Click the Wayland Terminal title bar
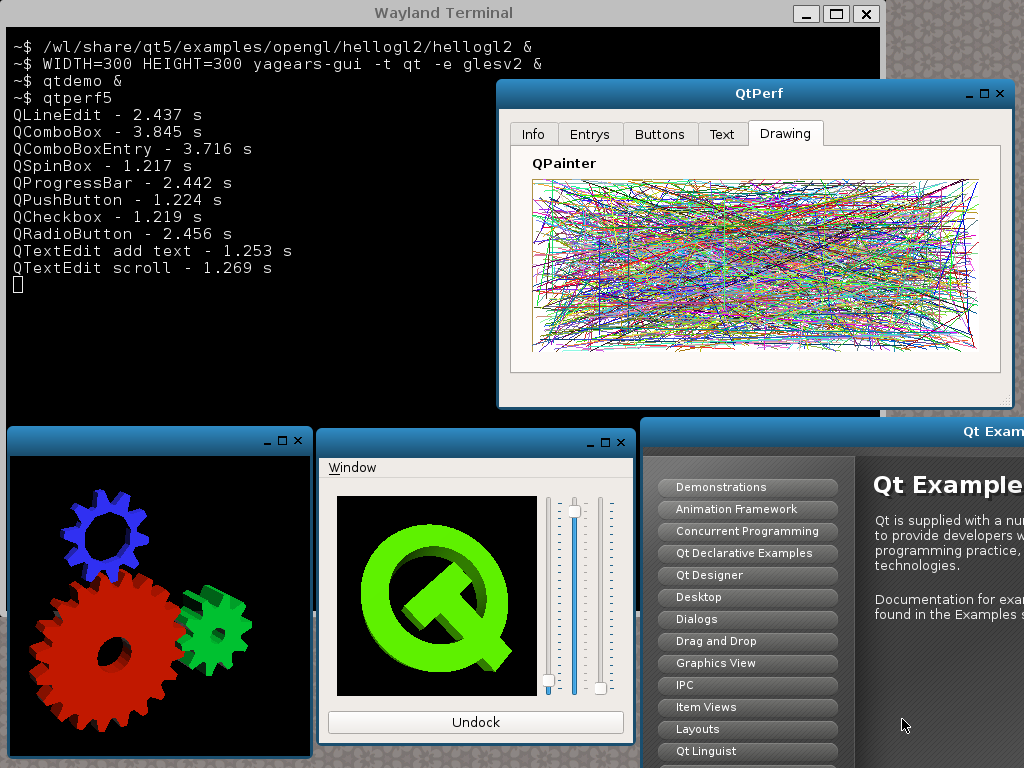Screen dimensions: 1024x768 (443, 13)
